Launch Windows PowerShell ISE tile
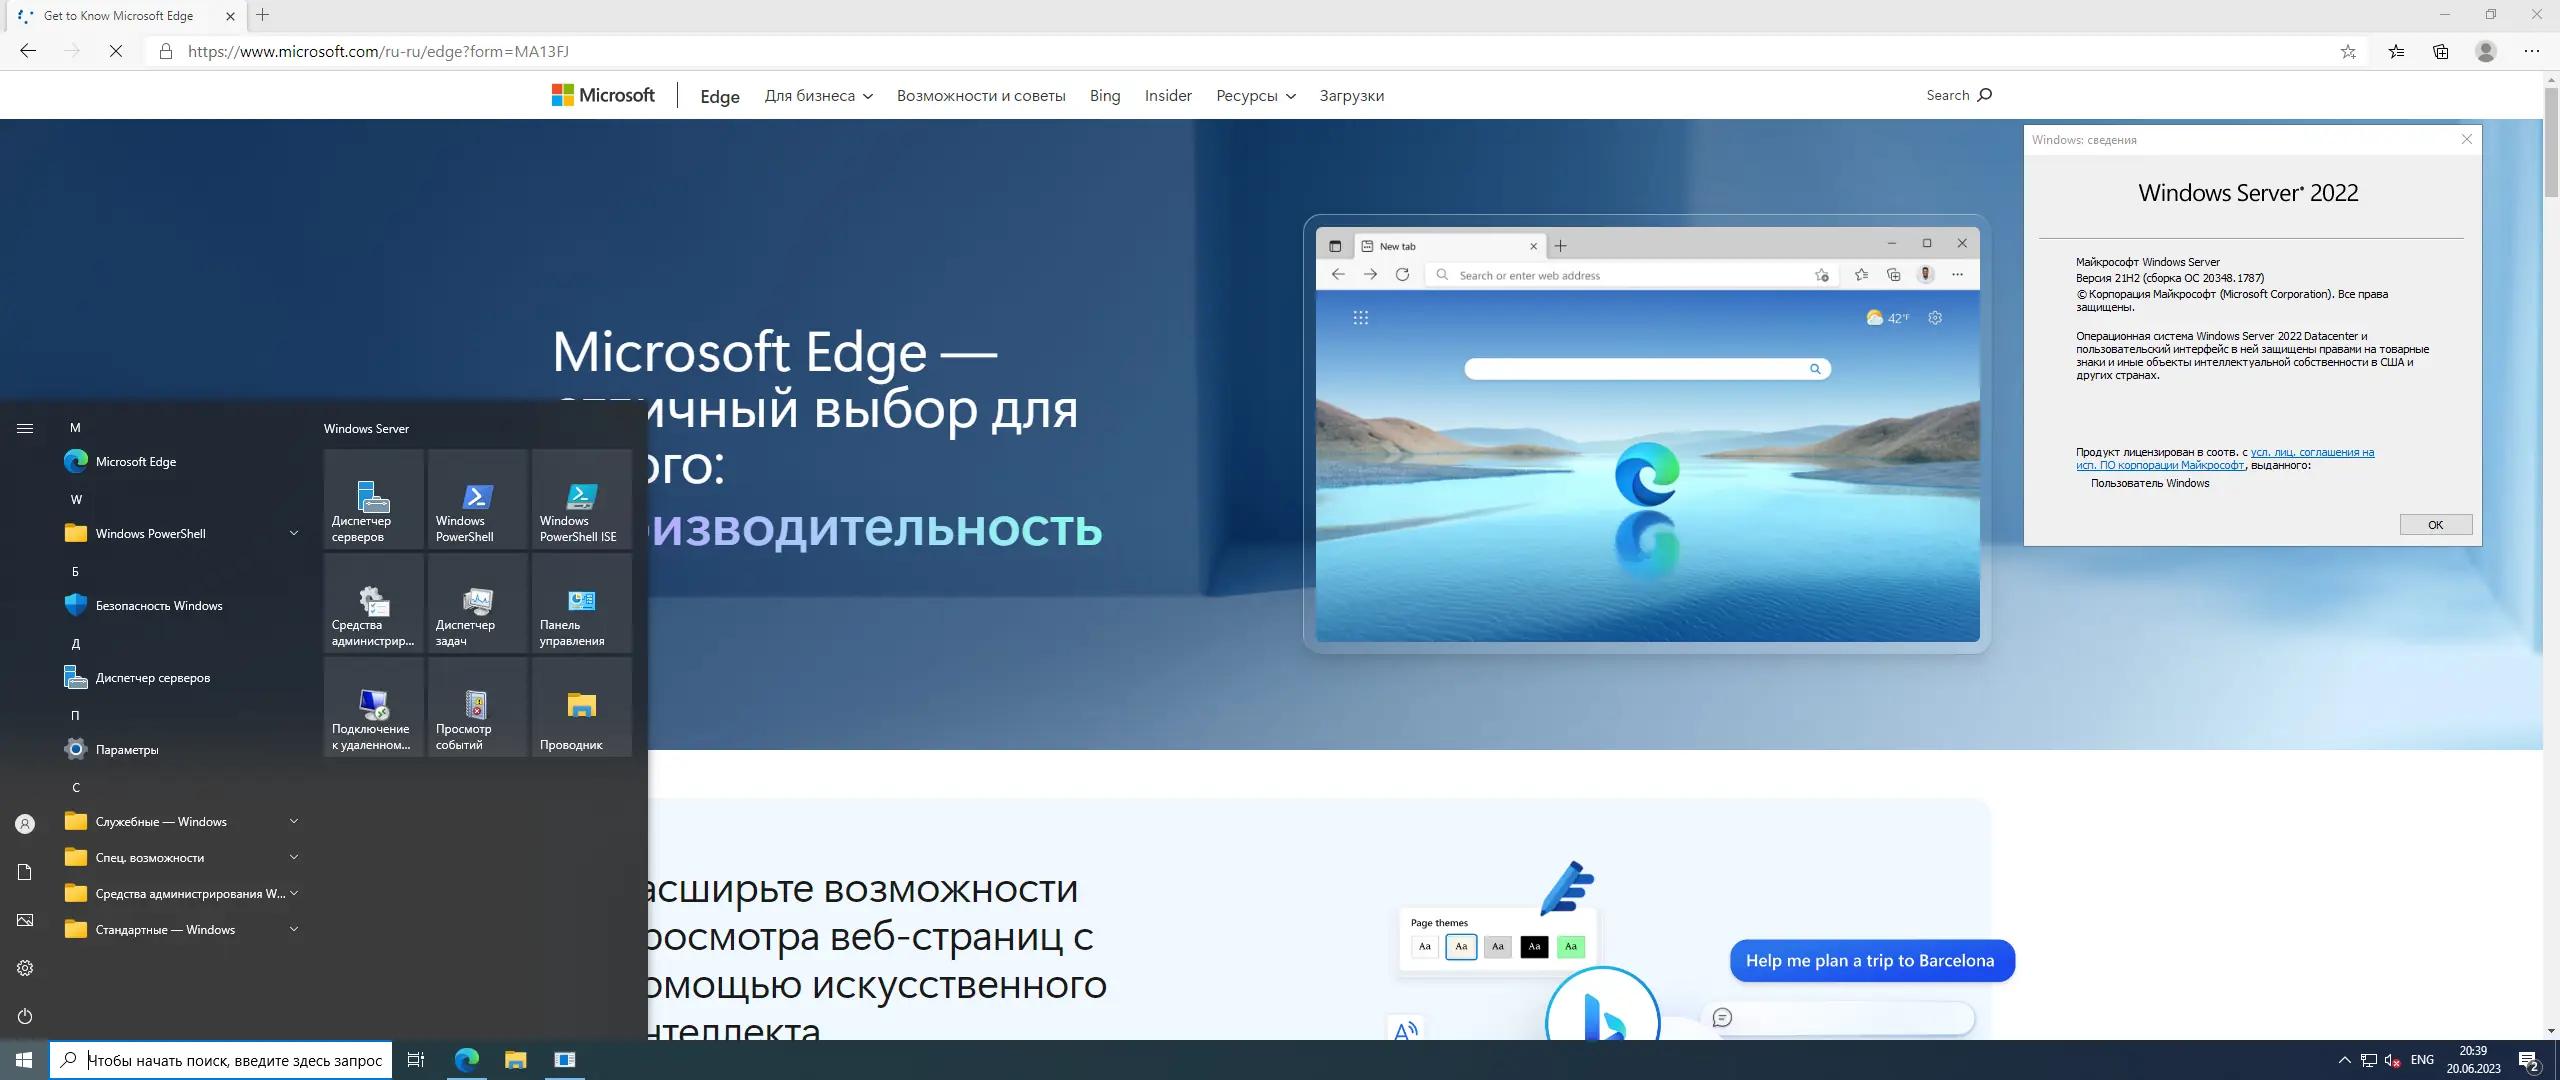Screen dimensions: 2560x1080 click(x=581, y=500)
